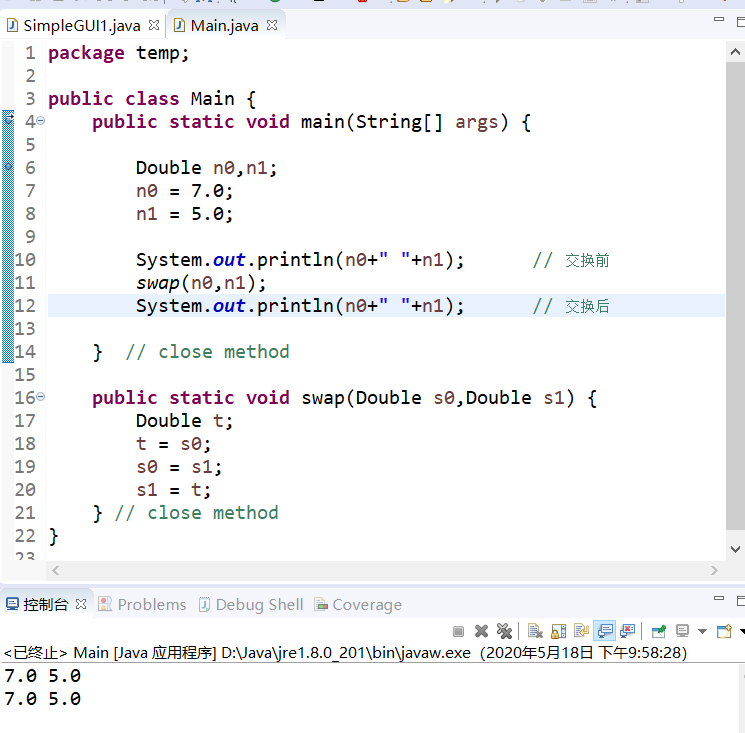Click the Coverage tab icon
Image resolution: width=745 pixels, height=733 pixels.
(x=321, y=604)
